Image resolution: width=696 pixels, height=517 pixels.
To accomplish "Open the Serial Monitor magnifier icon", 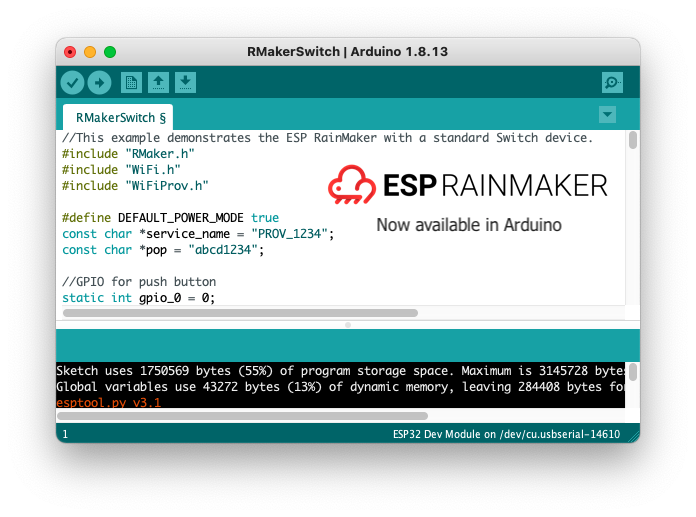I will 613,83.
